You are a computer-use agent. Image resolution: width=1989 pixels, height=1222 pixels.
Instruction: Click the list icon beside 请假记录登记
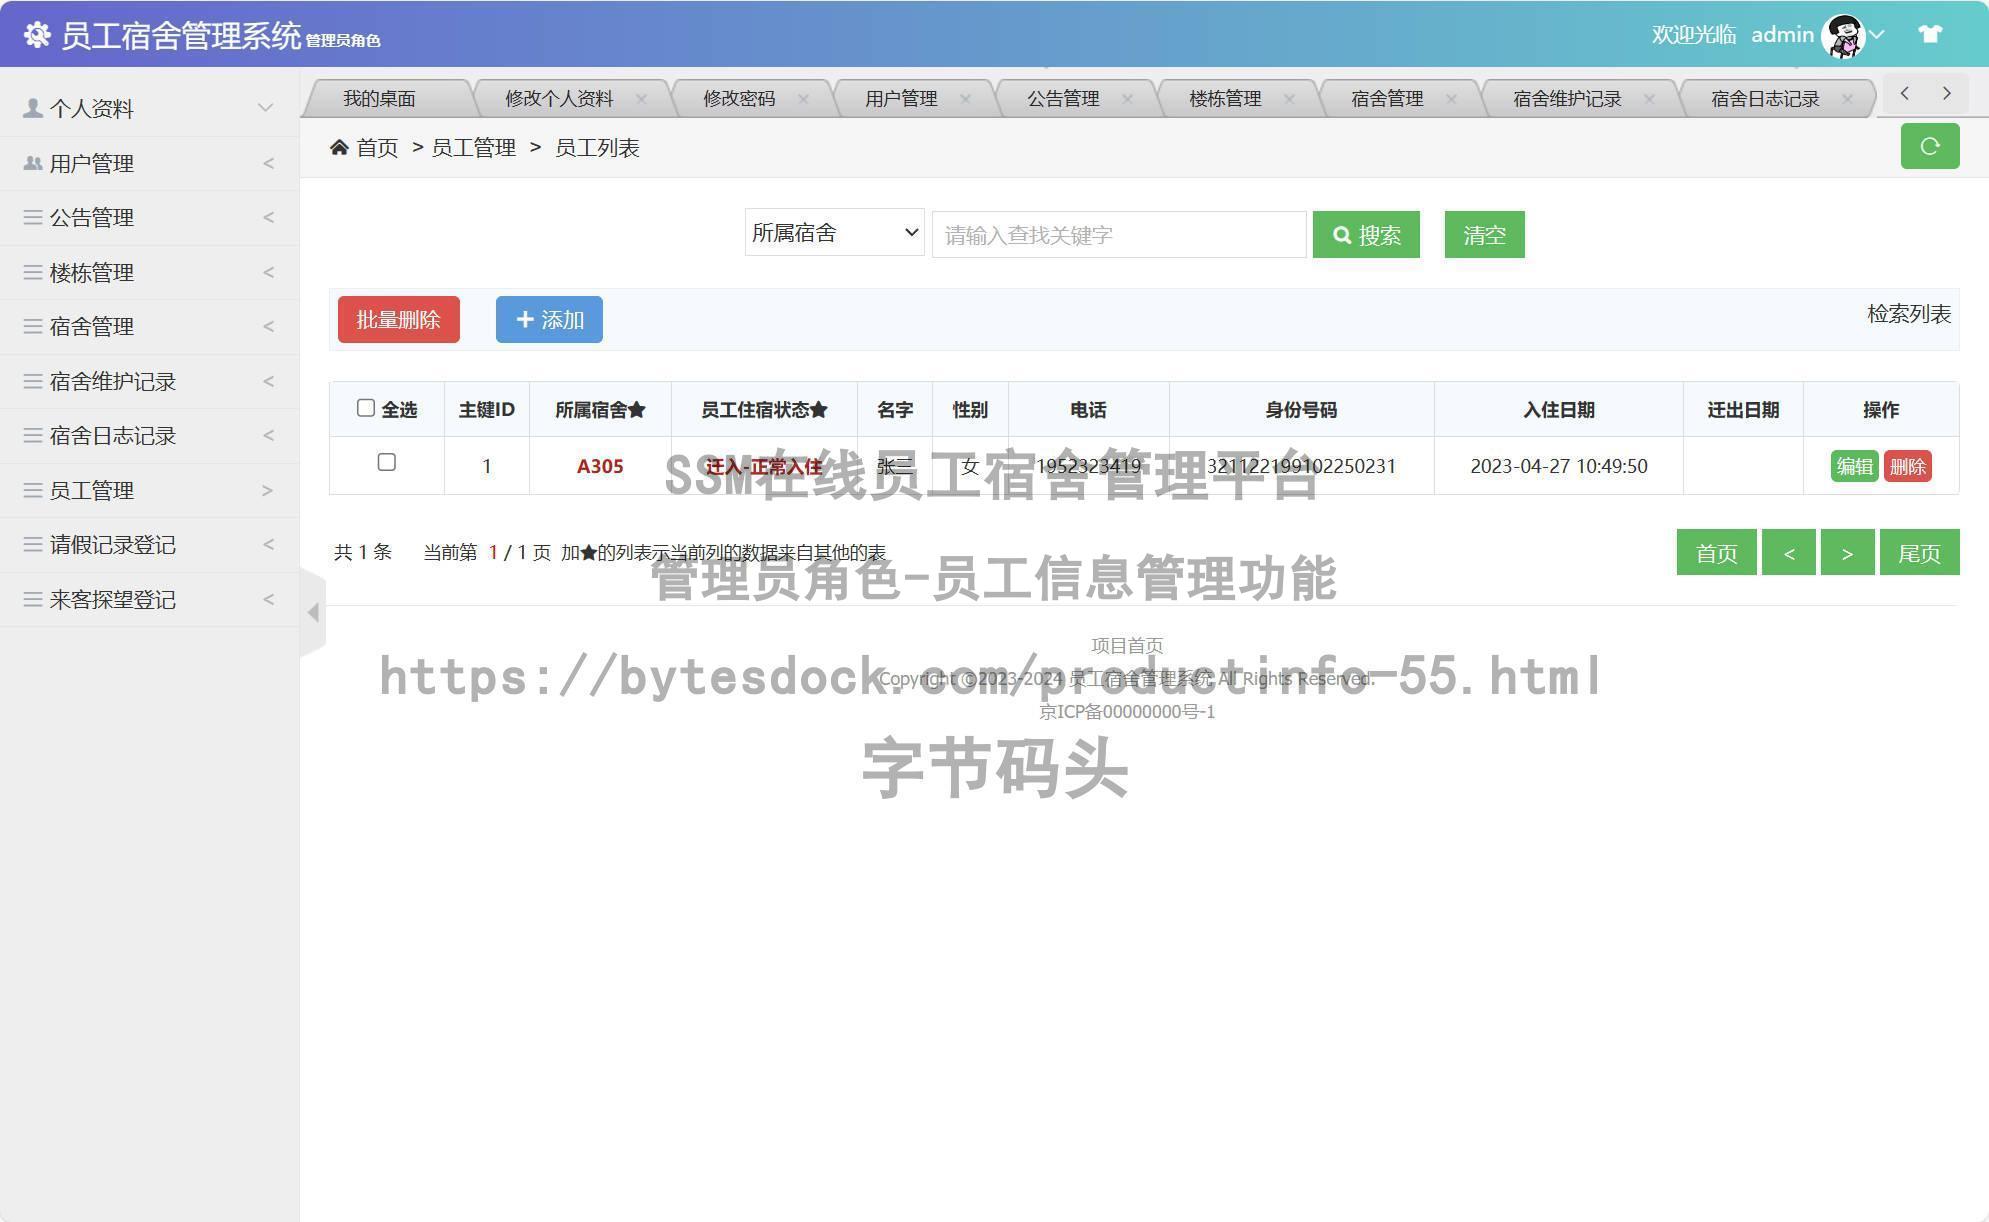click(33, 544)
